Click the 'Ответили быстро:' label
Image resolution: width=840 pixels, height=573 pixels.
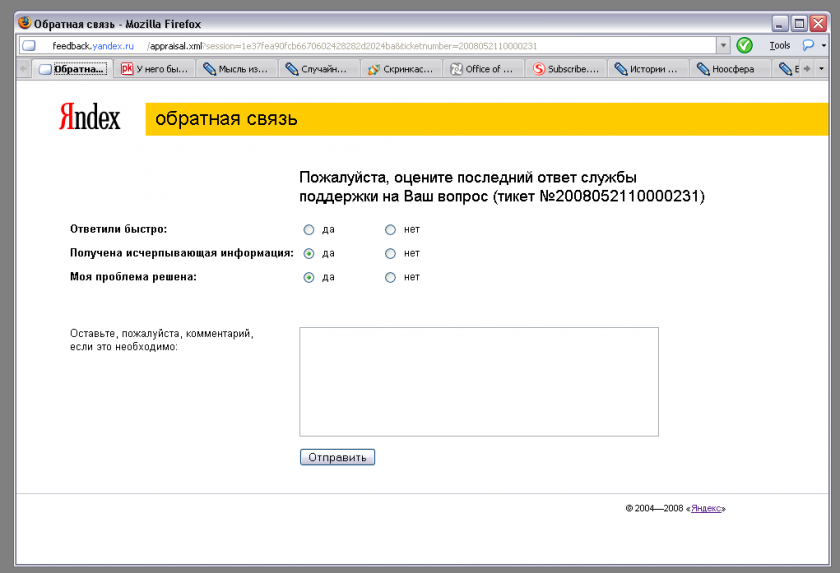pos(118,229)
